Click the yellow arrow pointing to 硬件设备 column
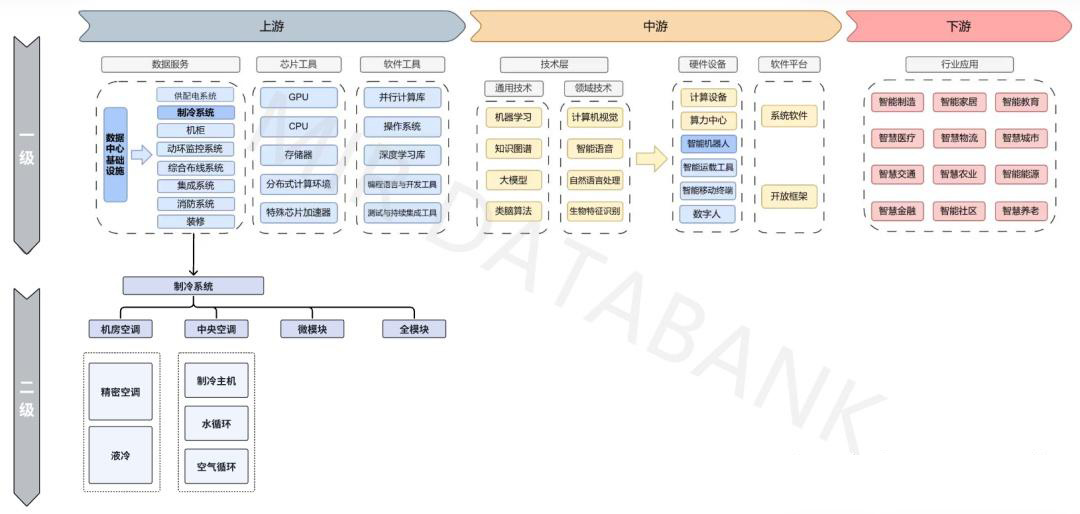 pyautogui.click(x=651, y=158)
